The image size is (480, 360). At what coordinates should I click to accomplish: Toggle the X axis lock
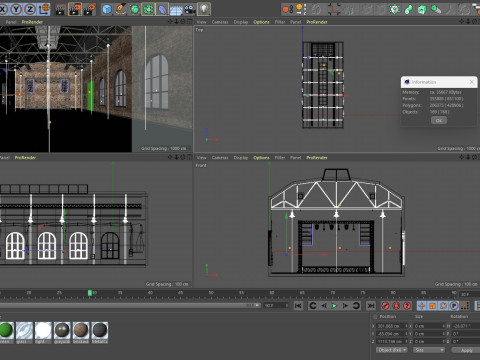tap(3, 9)
